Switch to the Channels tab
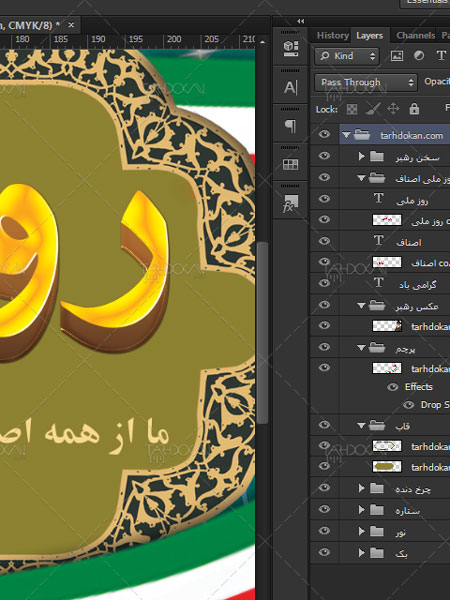The width and height of the screenshot is (450, 600). click(x=416, y=36)
